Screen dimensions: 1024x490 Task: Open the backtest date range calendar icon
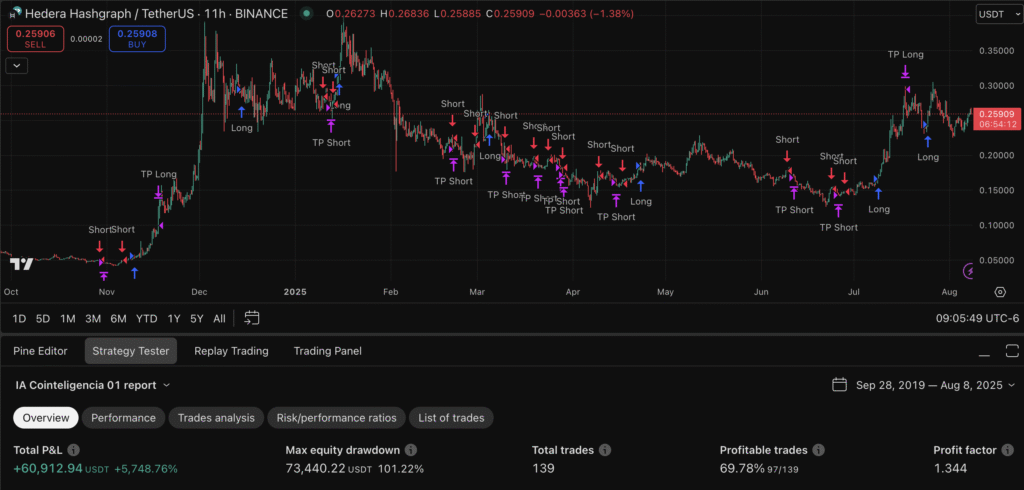[840, 384]
